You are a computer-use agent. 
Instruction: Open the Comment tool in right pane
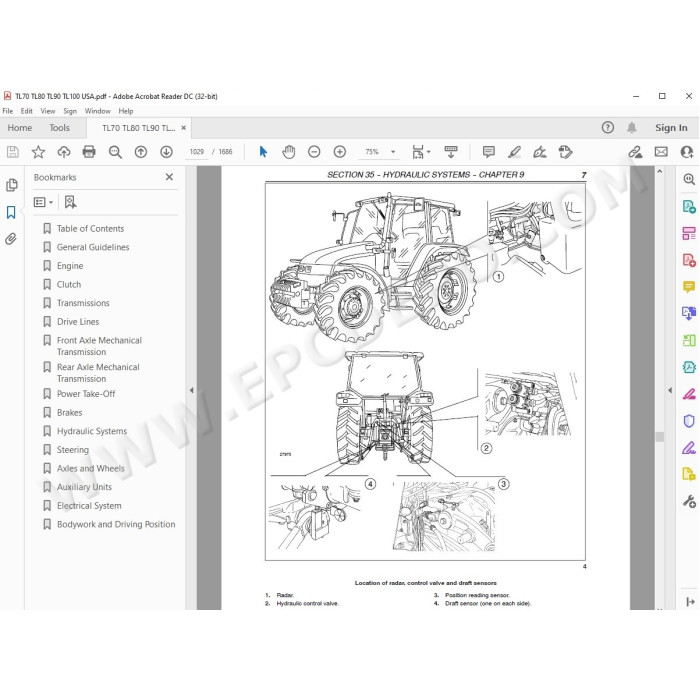[689, 286]
